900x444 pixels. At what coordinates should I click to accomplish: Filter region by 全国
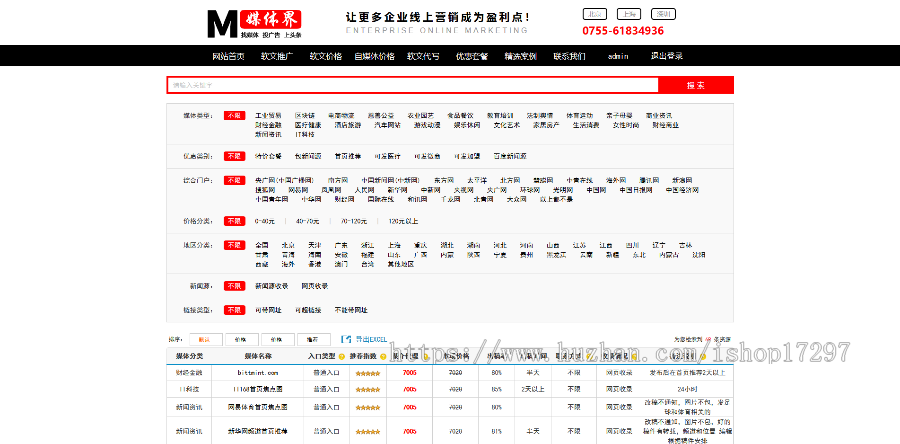pos(261,244)
